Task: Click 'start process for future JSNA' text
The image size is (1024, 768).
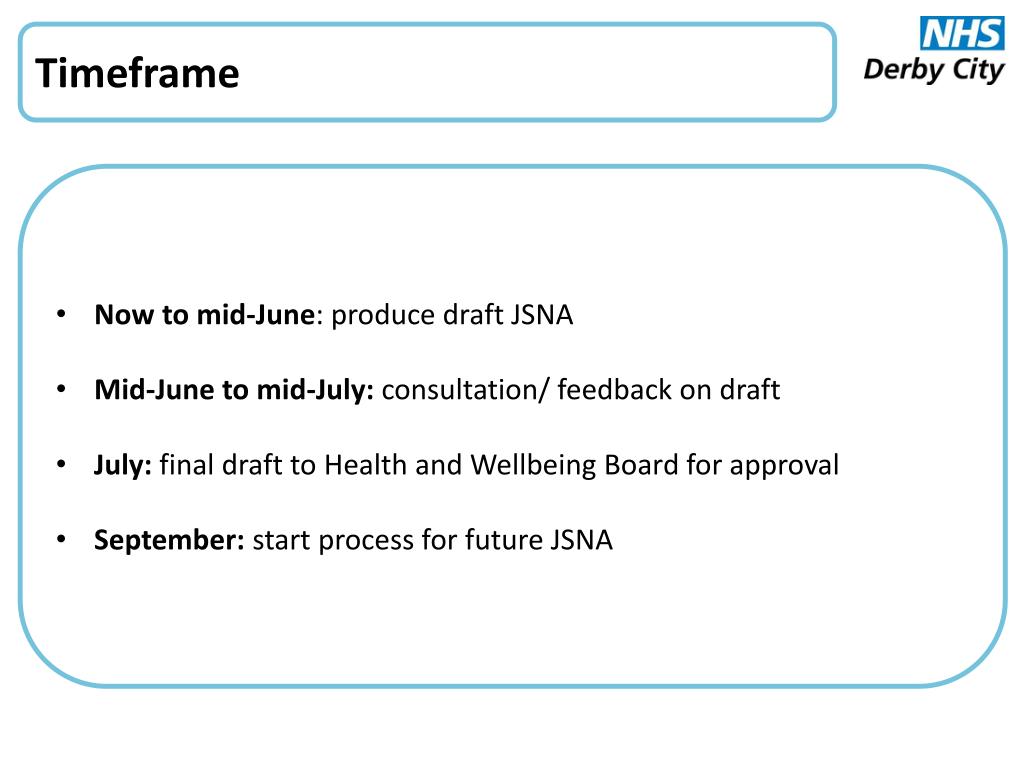Action: [432, 540]
